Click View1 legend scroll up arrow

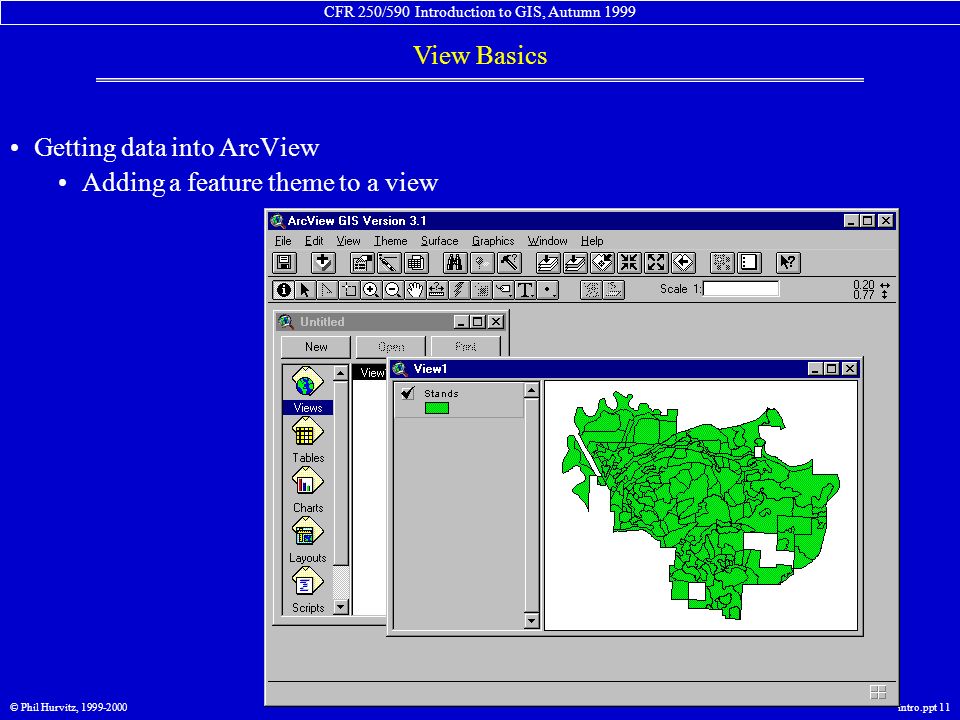[531, 390]
